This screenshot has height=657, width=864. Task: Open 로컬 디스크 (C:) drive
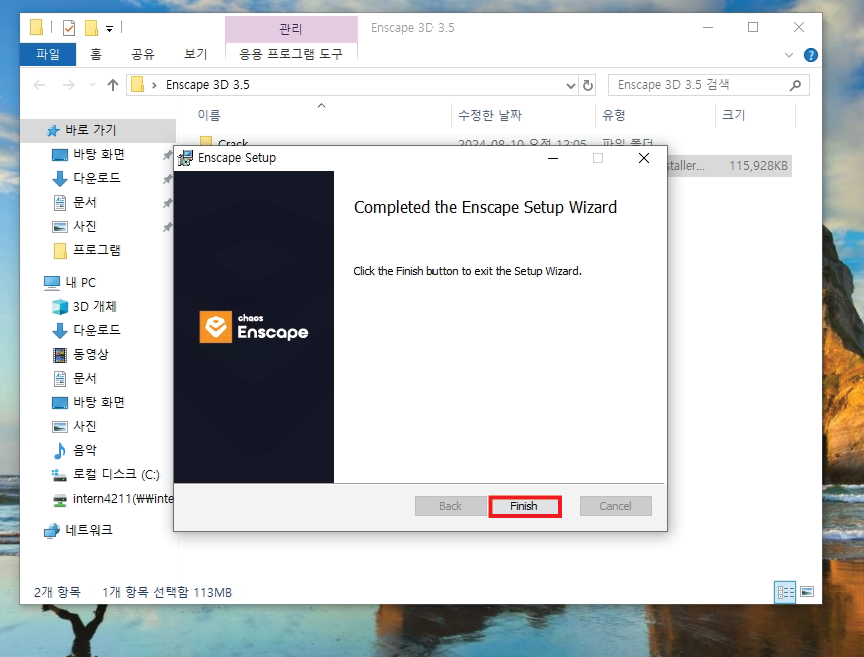click(x=116, y=475)
